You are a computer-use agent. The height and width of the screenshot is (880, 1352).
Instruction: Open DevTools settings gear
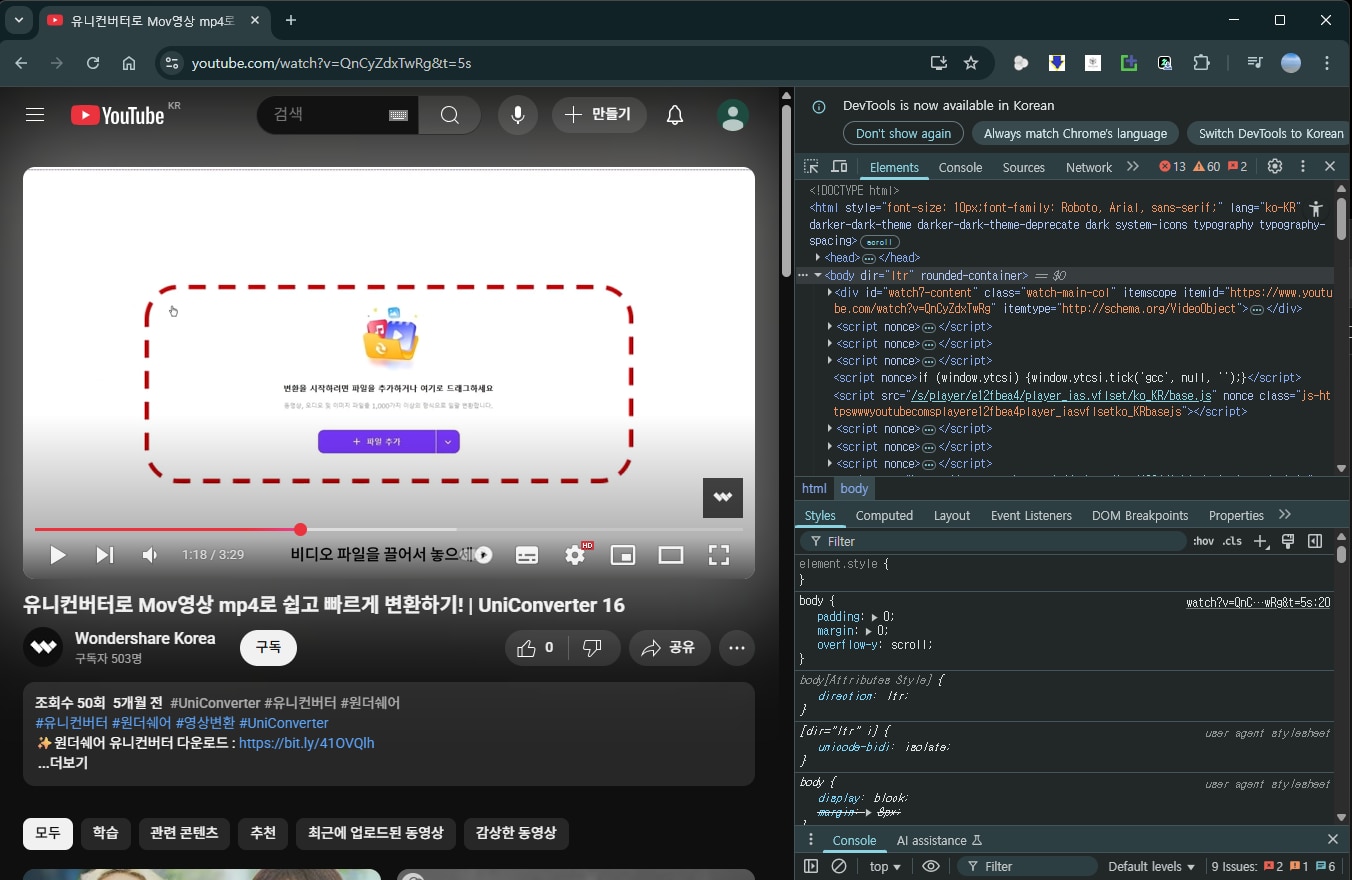click(x=1274, y=166)
